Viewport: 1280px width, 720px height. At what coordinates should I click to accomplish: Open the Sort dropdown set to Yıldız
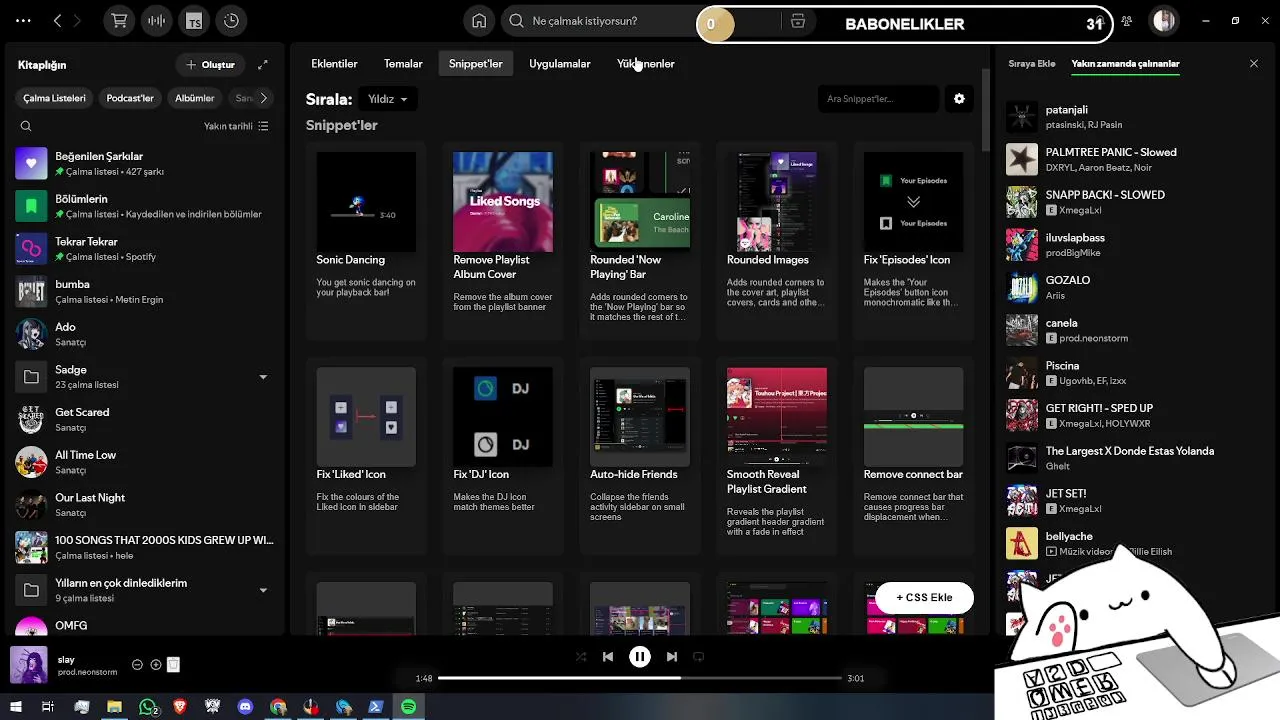pos(388,99)
